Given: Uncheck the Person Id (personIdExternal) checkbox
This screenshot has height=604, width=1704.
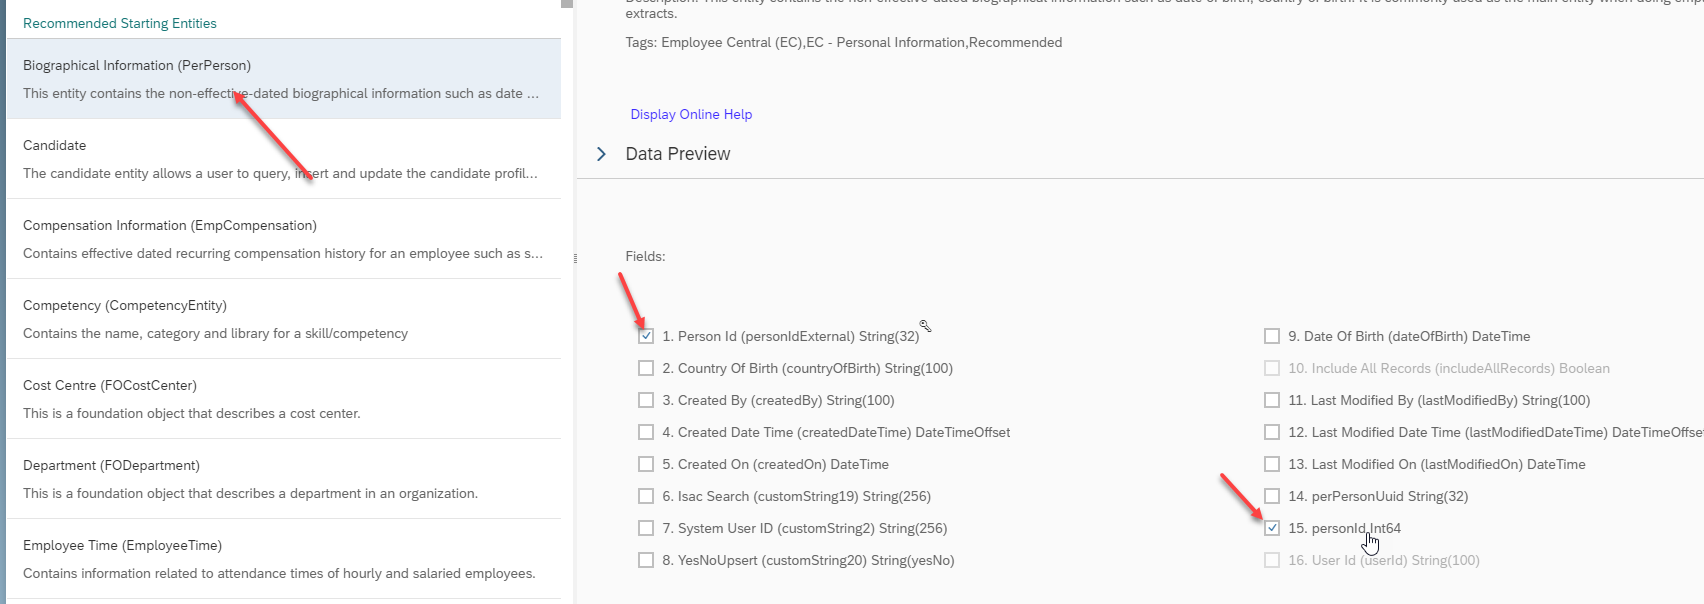Looking at the screenshot, I should click(646, 336).
